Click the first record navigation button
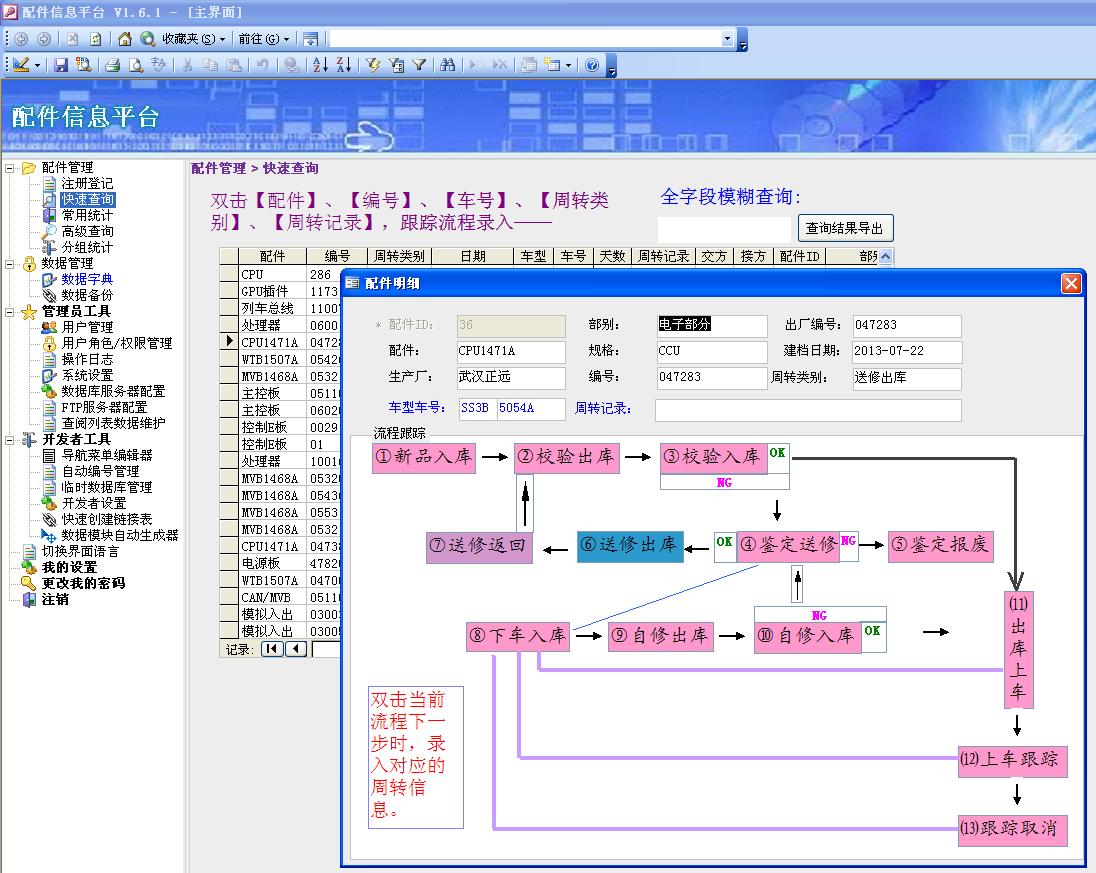This screenshot has width=1096, height=873. click(x=271, y=649)
